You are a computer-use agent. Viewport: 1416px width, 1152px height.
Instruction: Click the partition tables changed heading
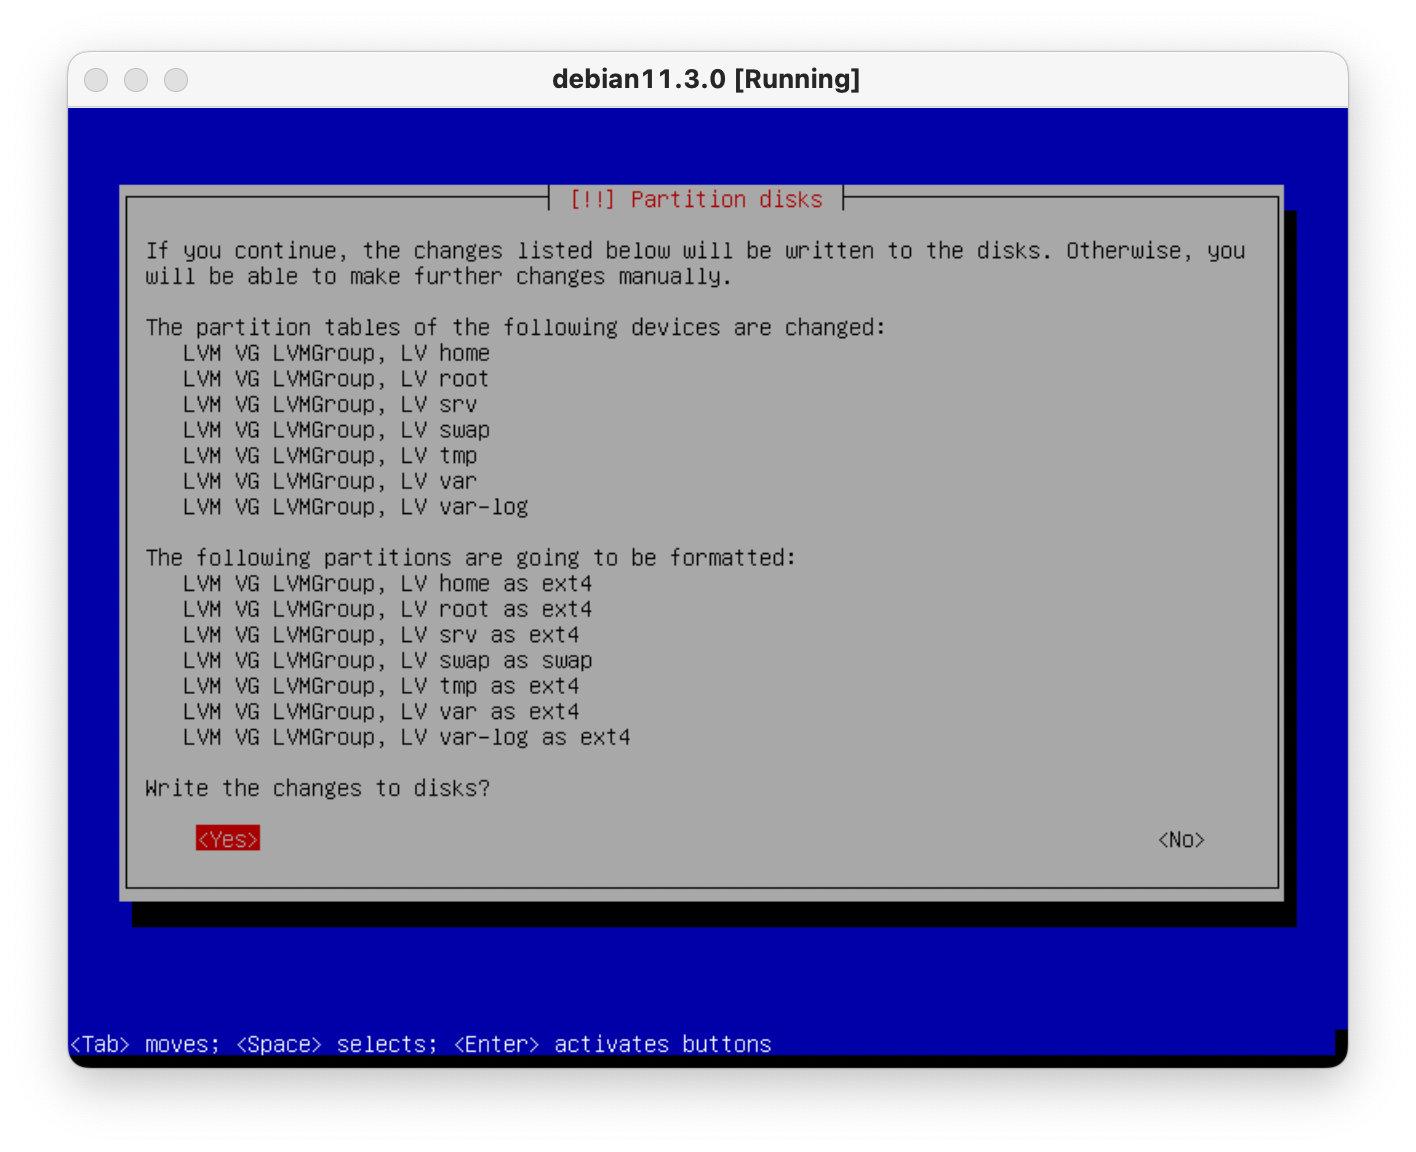[x=515, y=328]
